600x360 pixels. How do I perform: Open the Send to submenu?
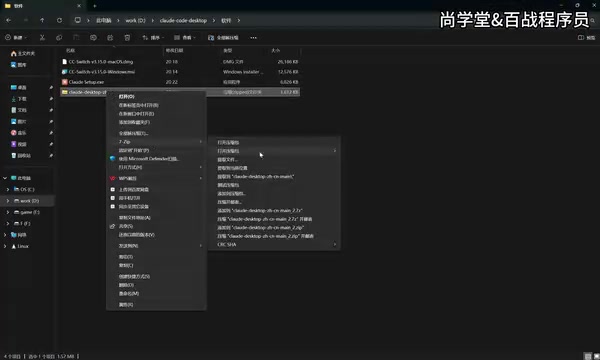[156, 246]
